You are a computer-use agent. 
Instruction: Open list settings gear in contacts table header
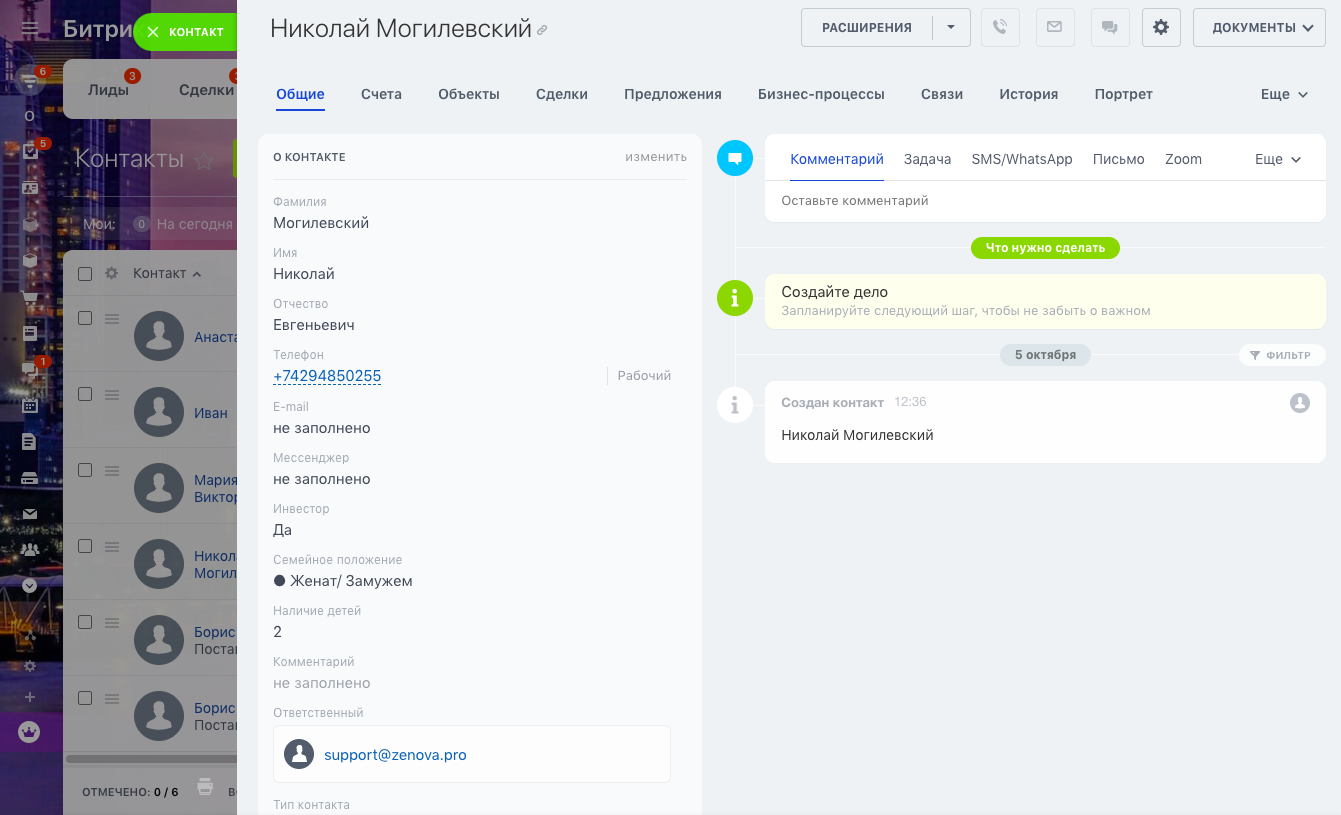click(x=112, y=274)
